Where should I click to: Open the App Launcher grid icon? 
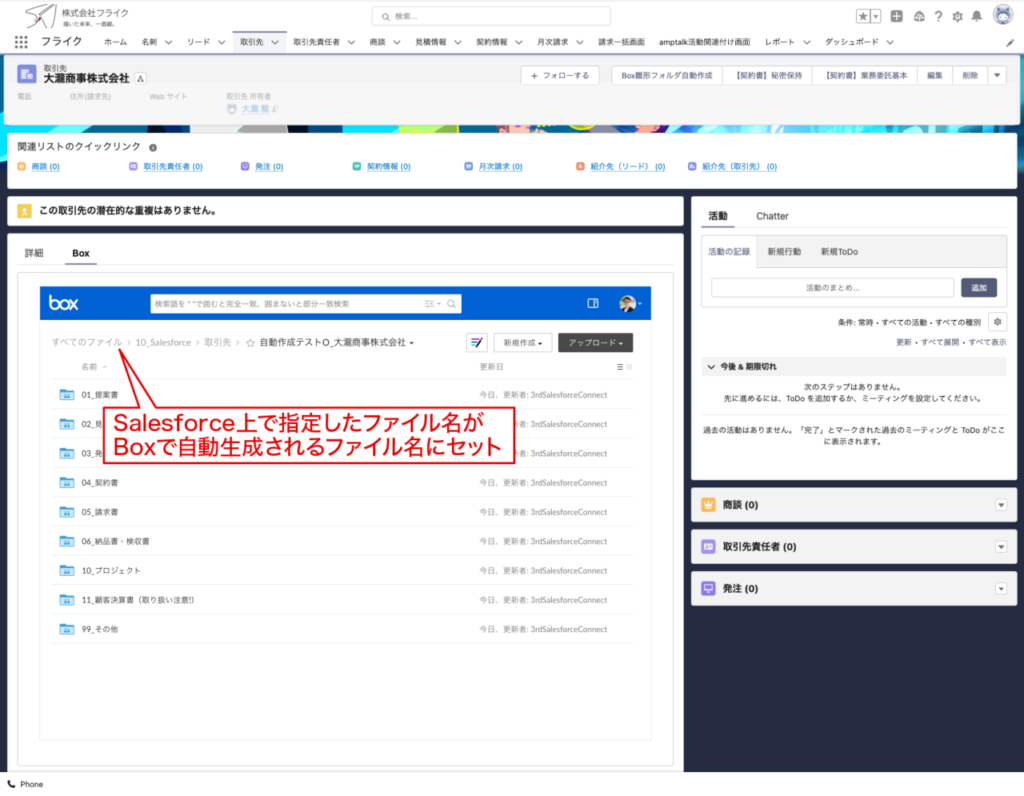(x=21, y=42)
